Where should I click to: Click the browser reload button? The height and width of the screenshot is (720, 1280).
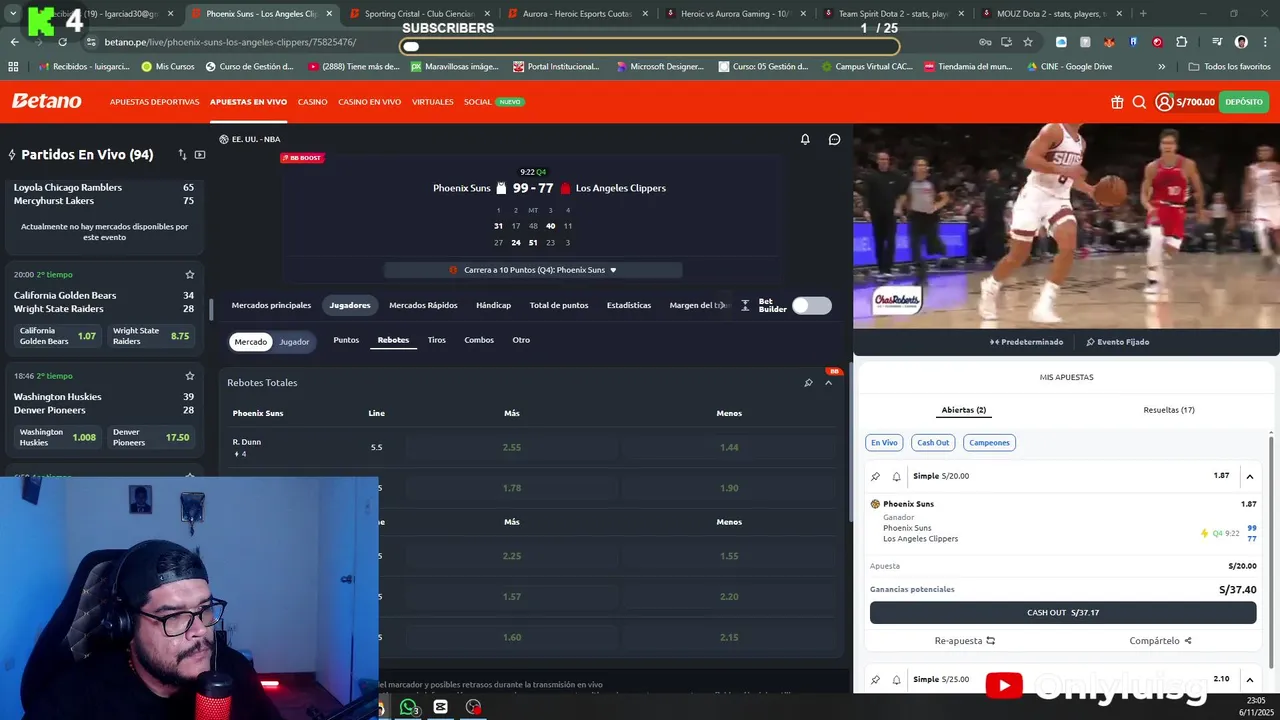click(62, 42)
